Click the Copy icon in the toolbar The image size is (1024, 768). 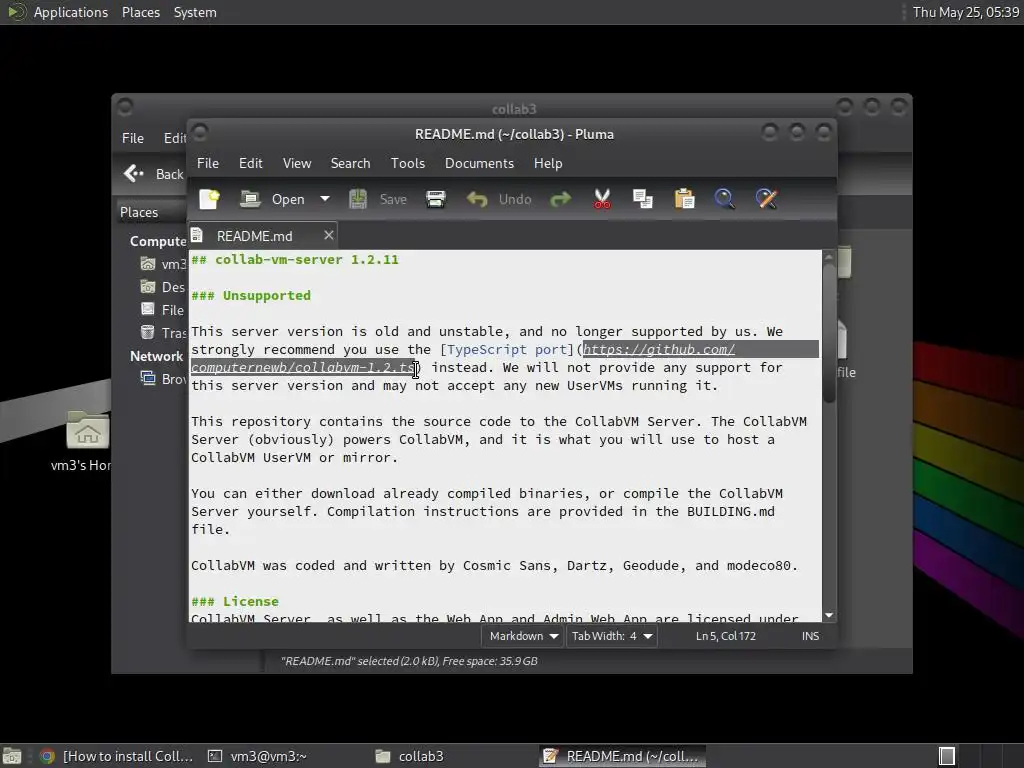pos(643,199)
